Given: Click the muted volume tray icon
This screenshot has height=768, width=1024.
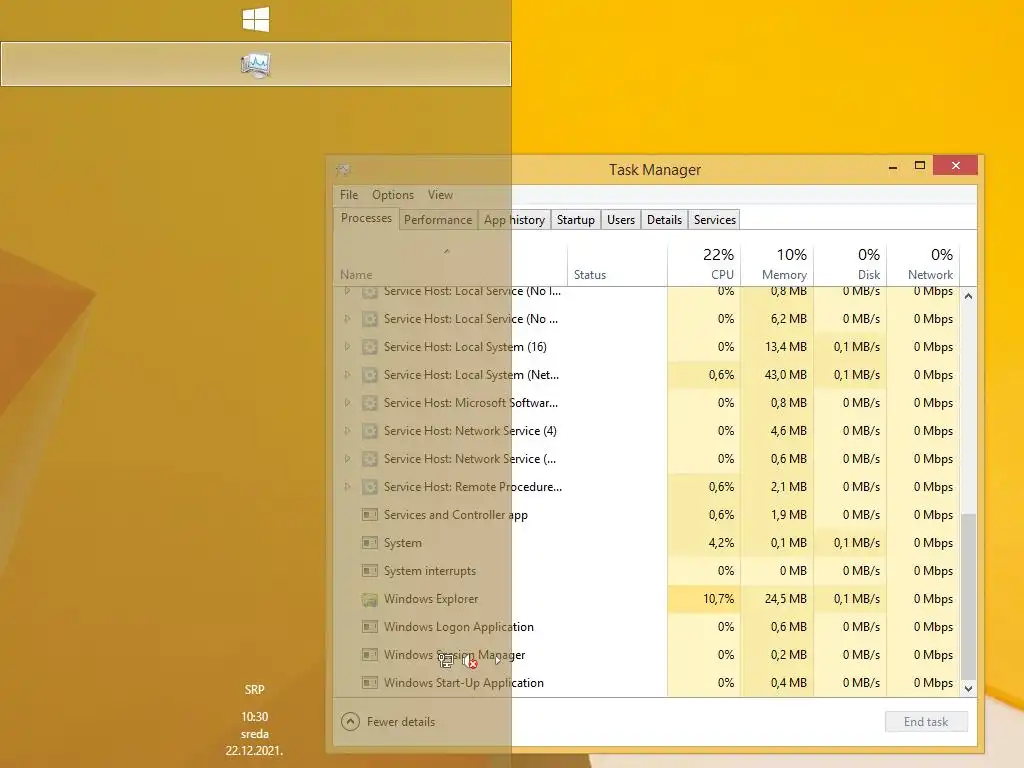Looking at the screenshot, I should pos(470,662).
